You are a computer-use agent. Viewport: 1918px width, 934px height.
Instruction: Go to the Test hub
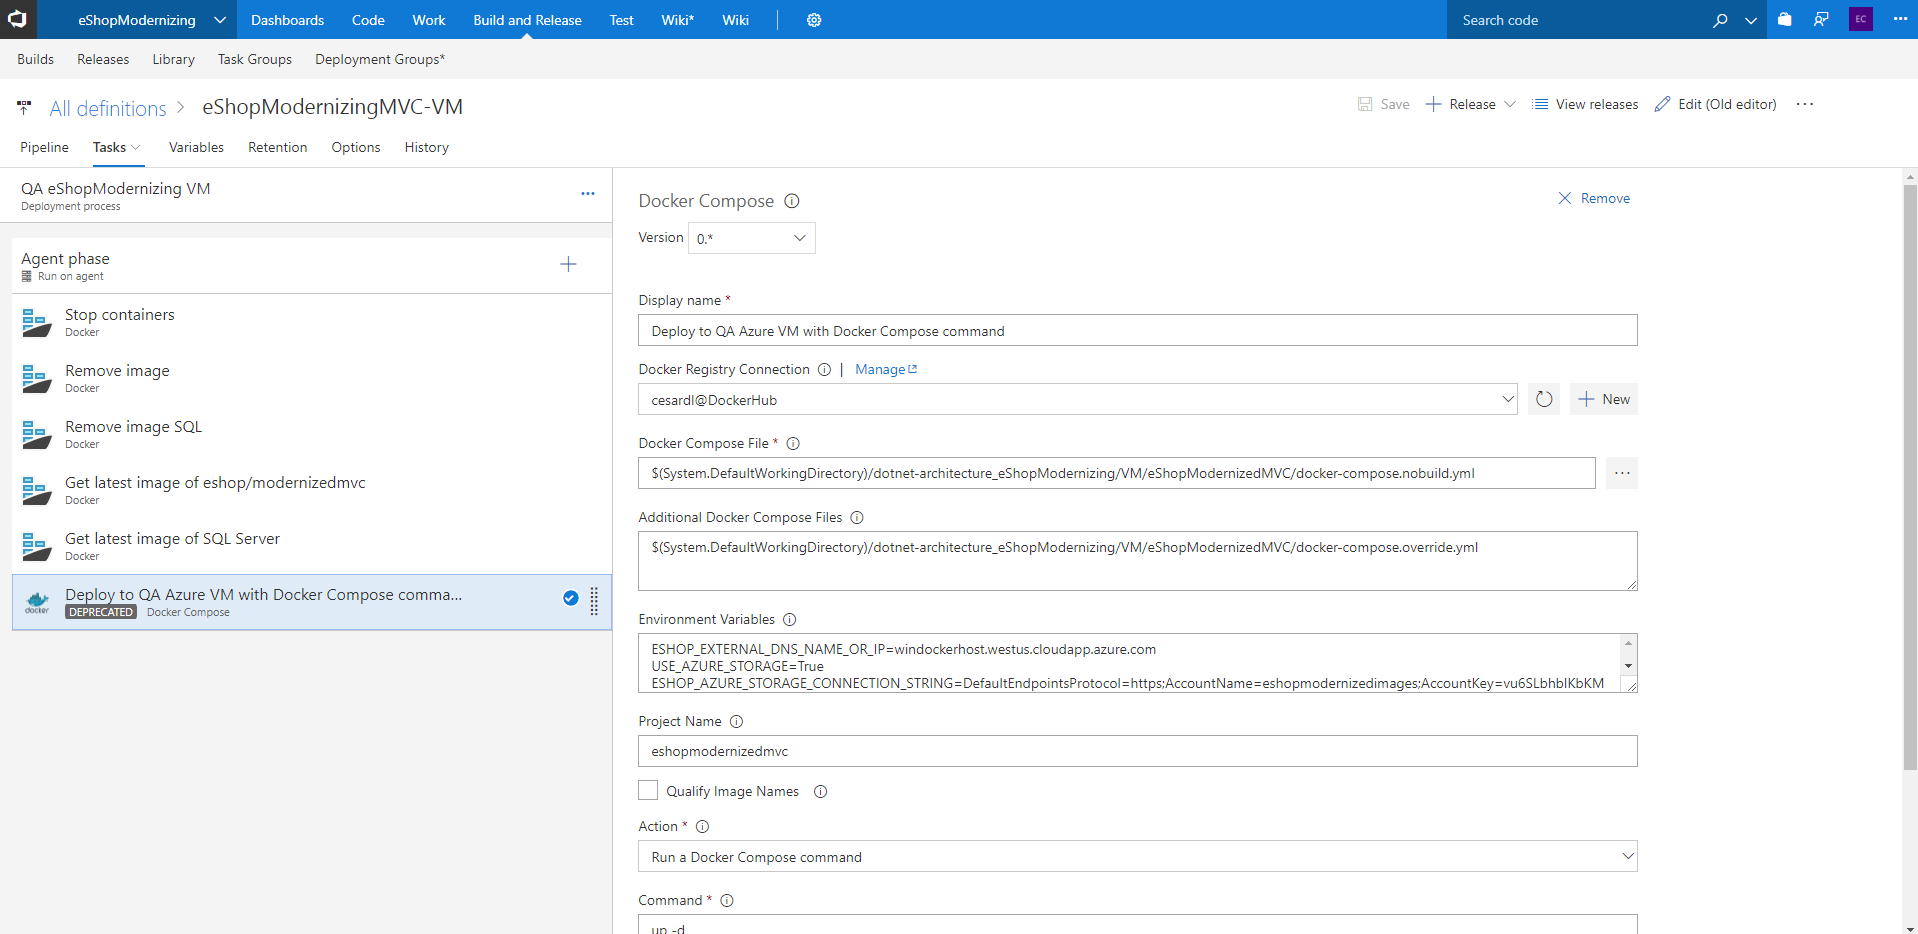621,20
